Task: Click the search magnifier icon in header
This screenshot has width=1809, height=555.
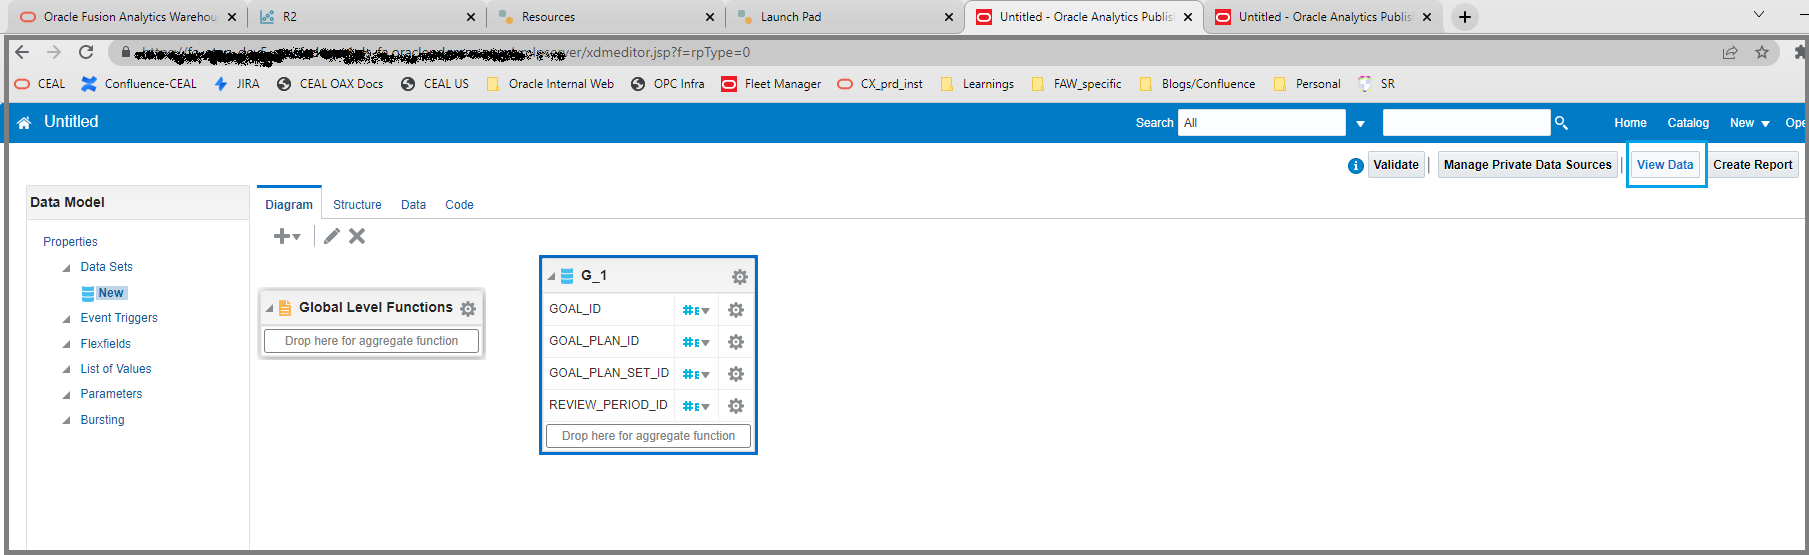Action: tap(1561, 123)
